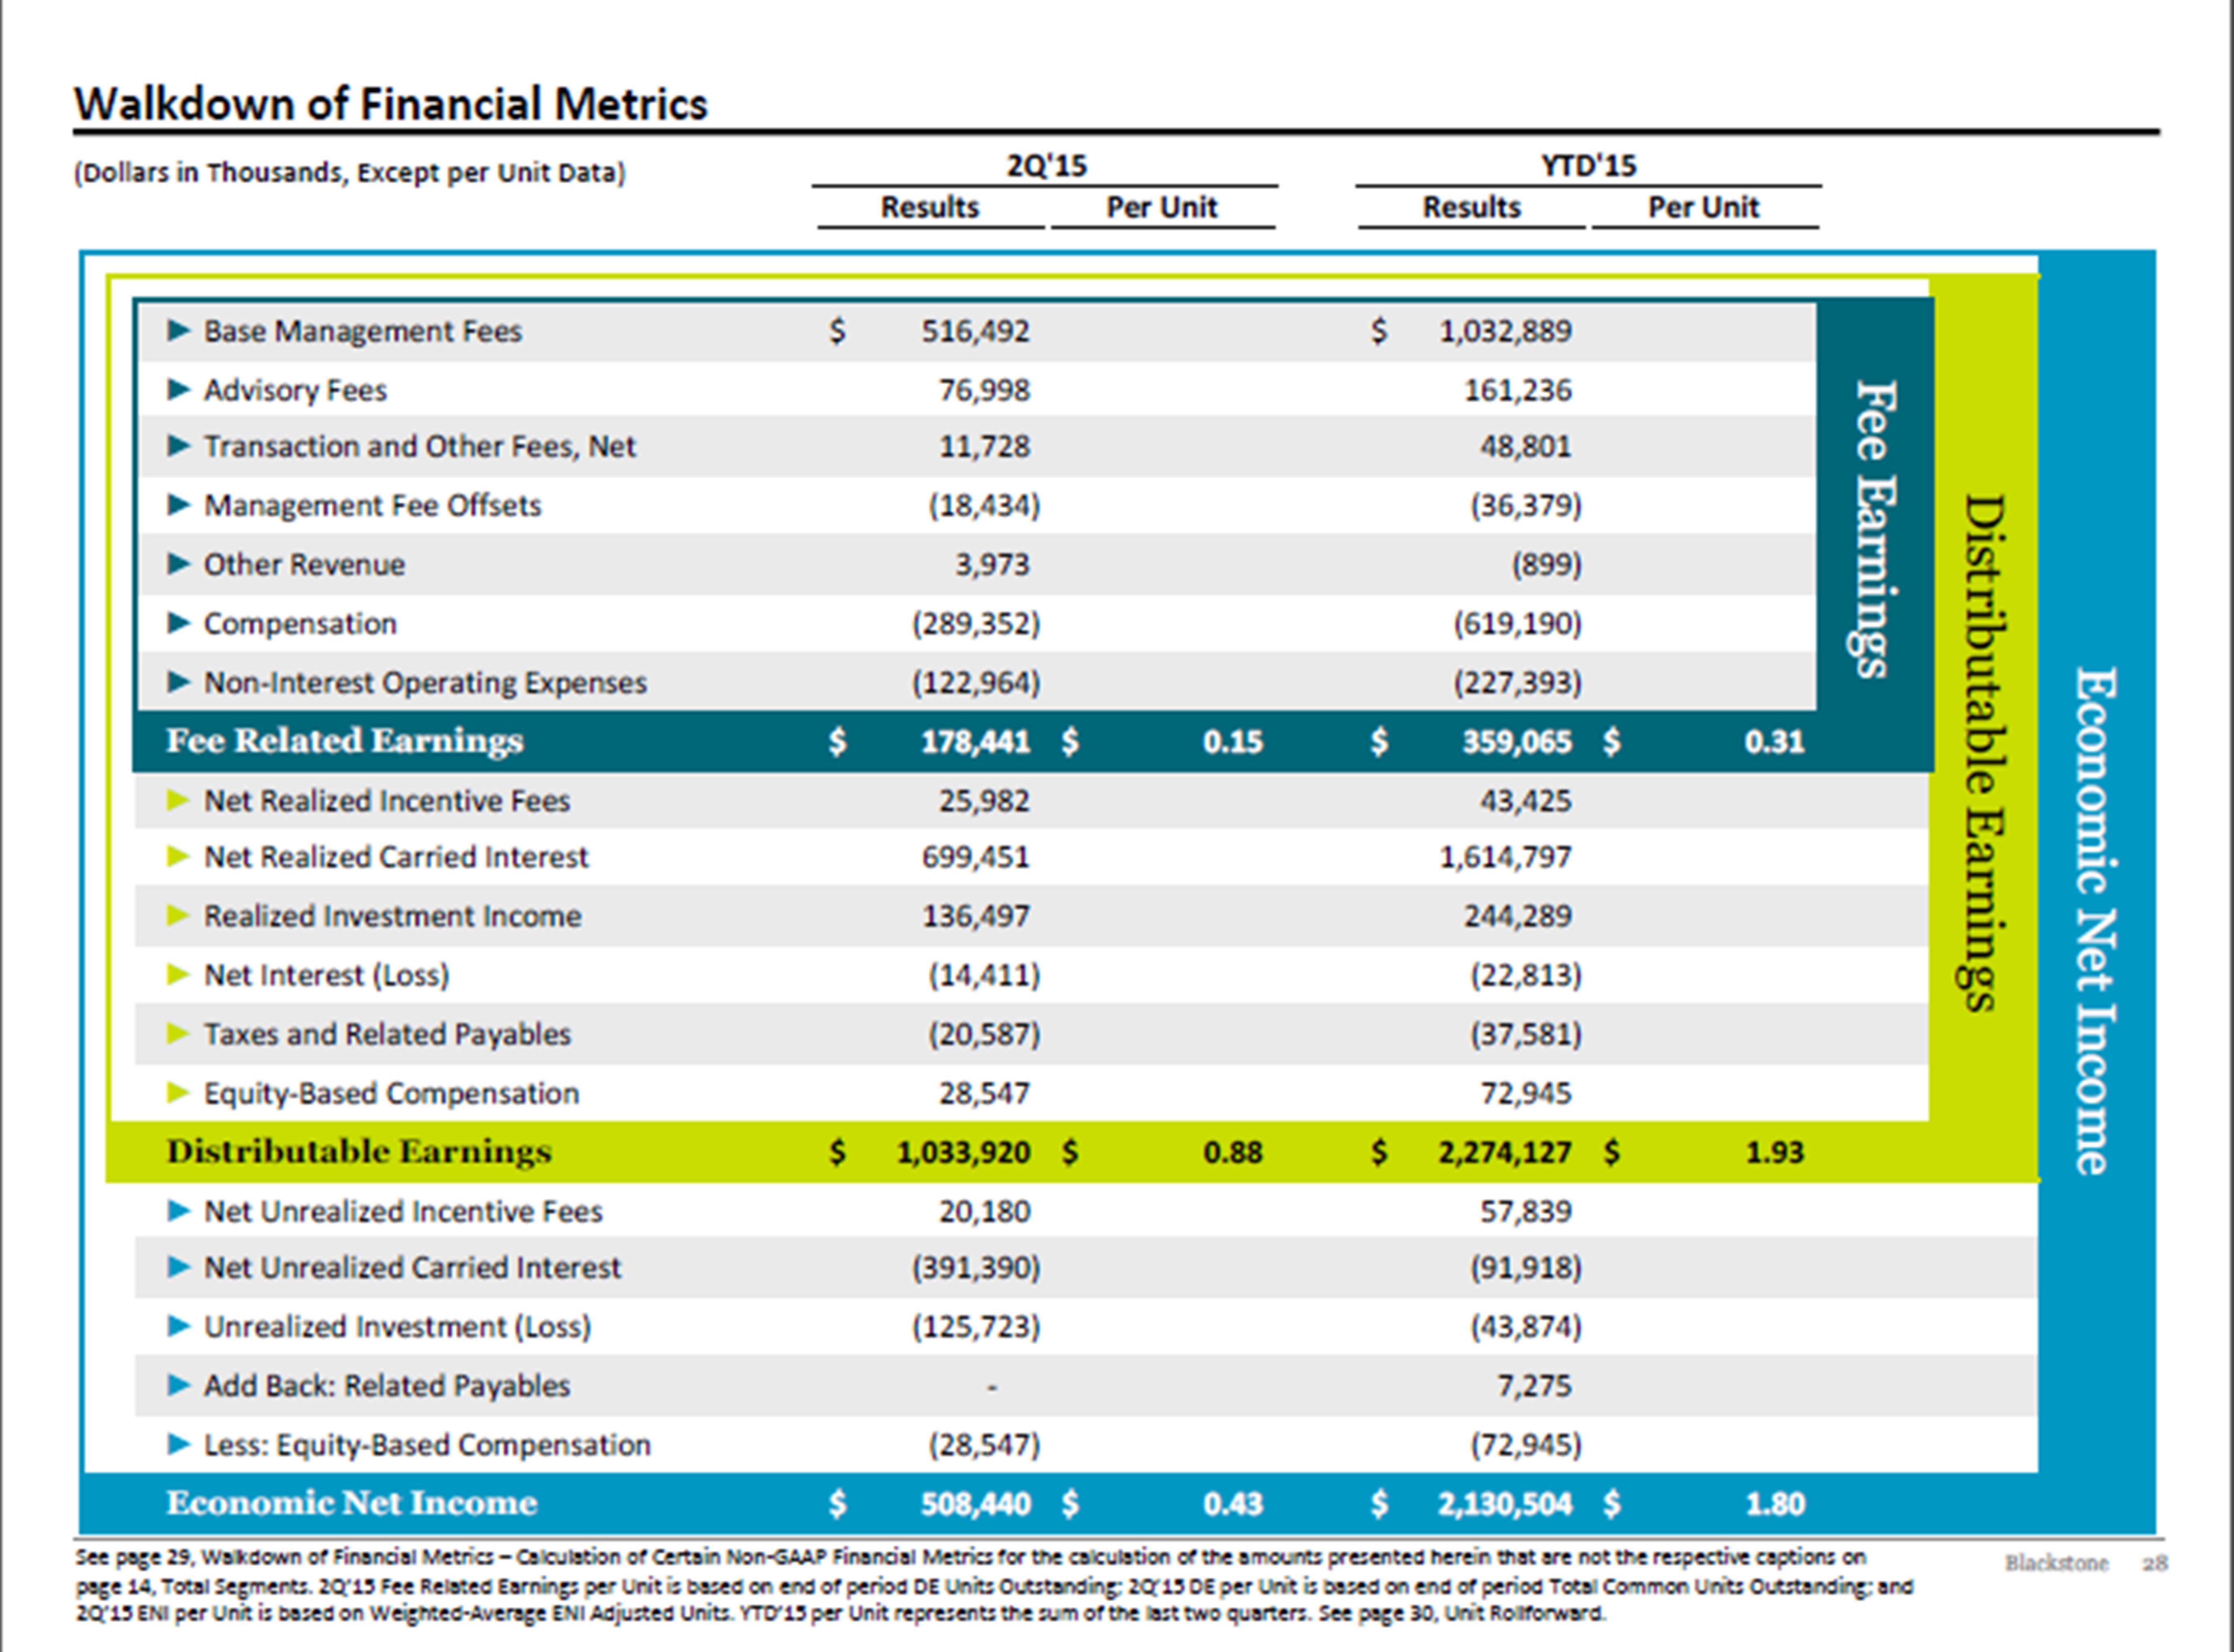Click the 20,180 Net Unrealized Incentive Fees value
The image size is (2234, 1652).
pos(984,1212)
